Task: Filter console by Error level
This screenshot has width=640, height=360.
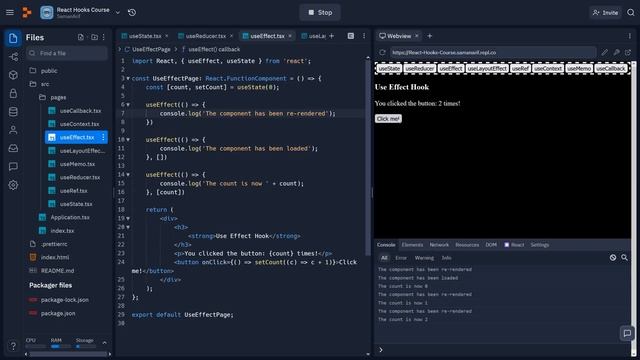Action: (401, 258)
